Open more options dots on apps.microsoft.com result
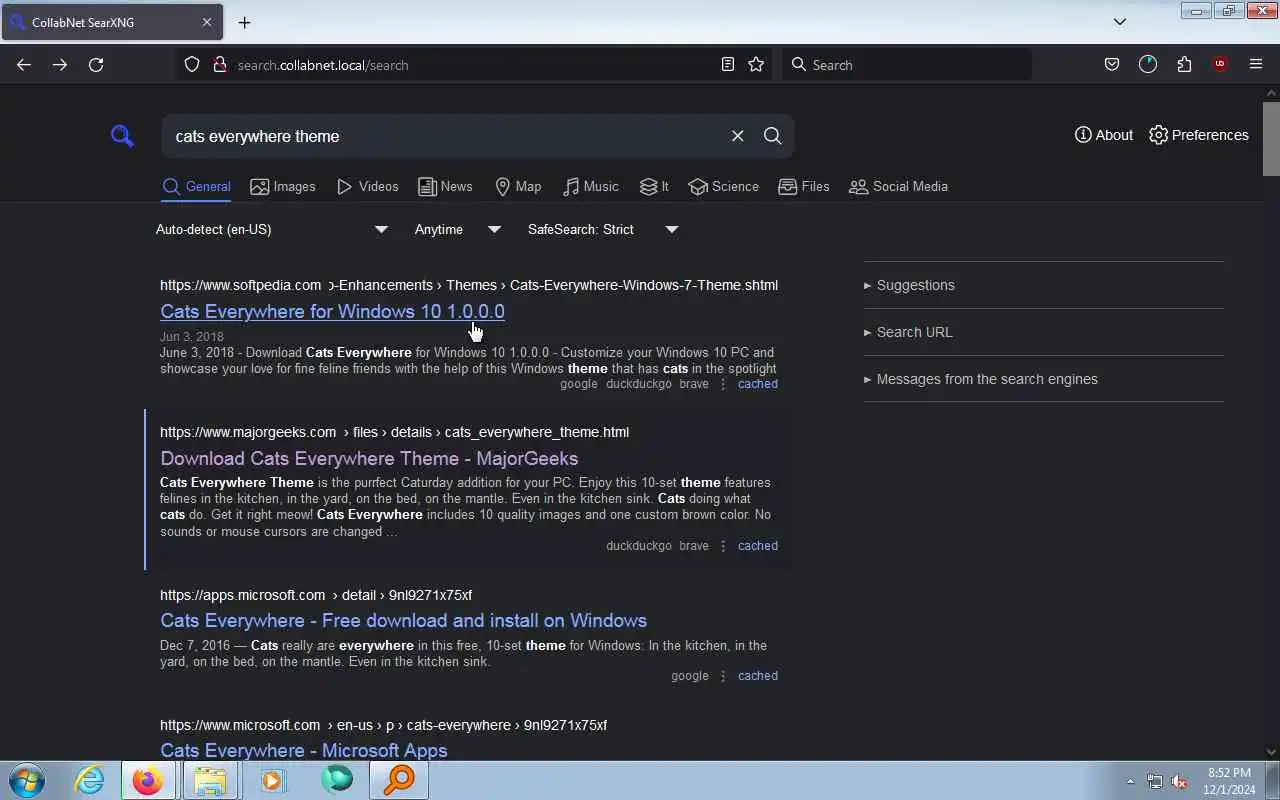Viewport: 1280px width, 800px height. 723,676
